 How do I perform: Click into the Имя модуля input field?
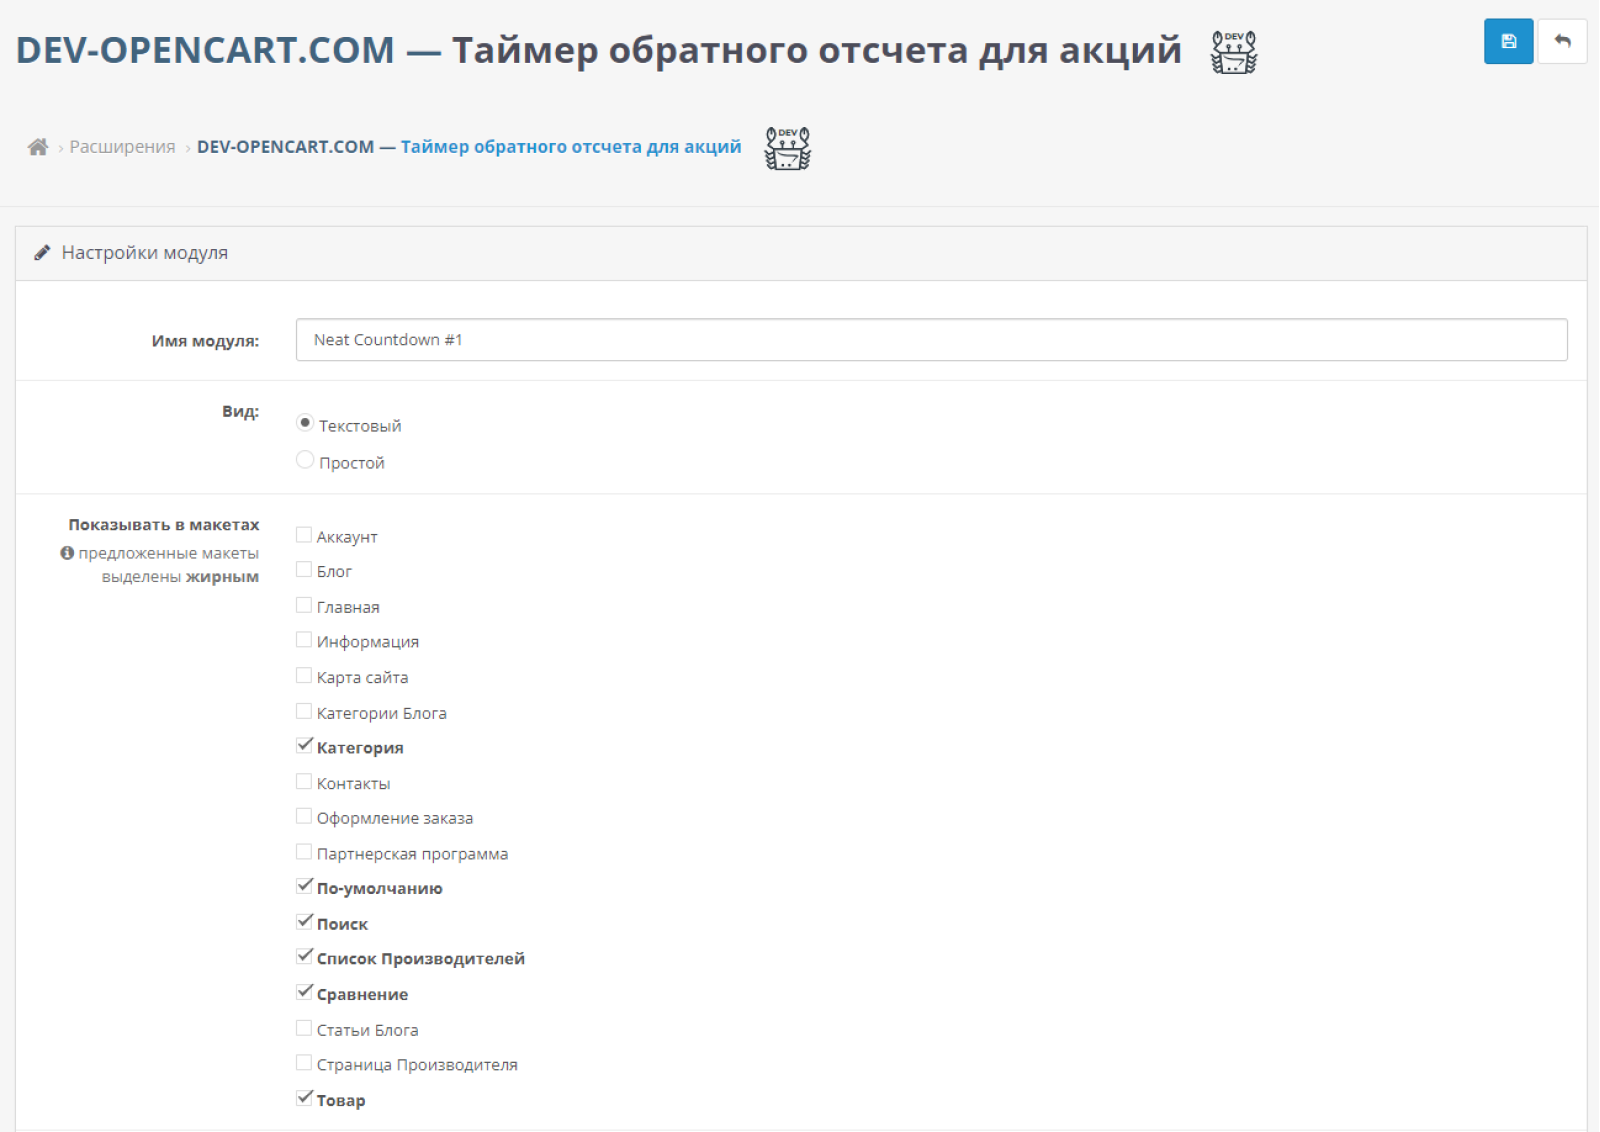pyautogui.click(x=931, y=340)
